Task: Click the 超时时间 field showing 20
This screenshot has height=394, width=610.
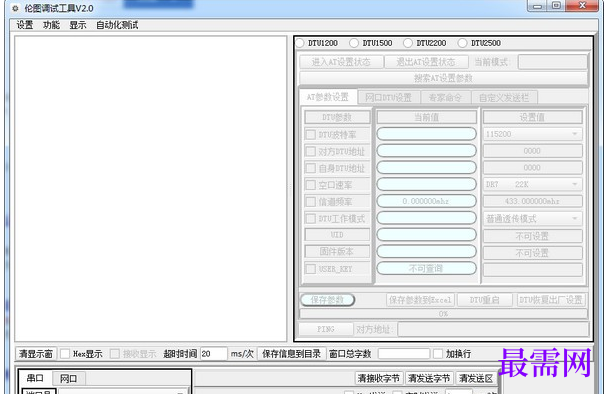Action: [x=214, y=354]
